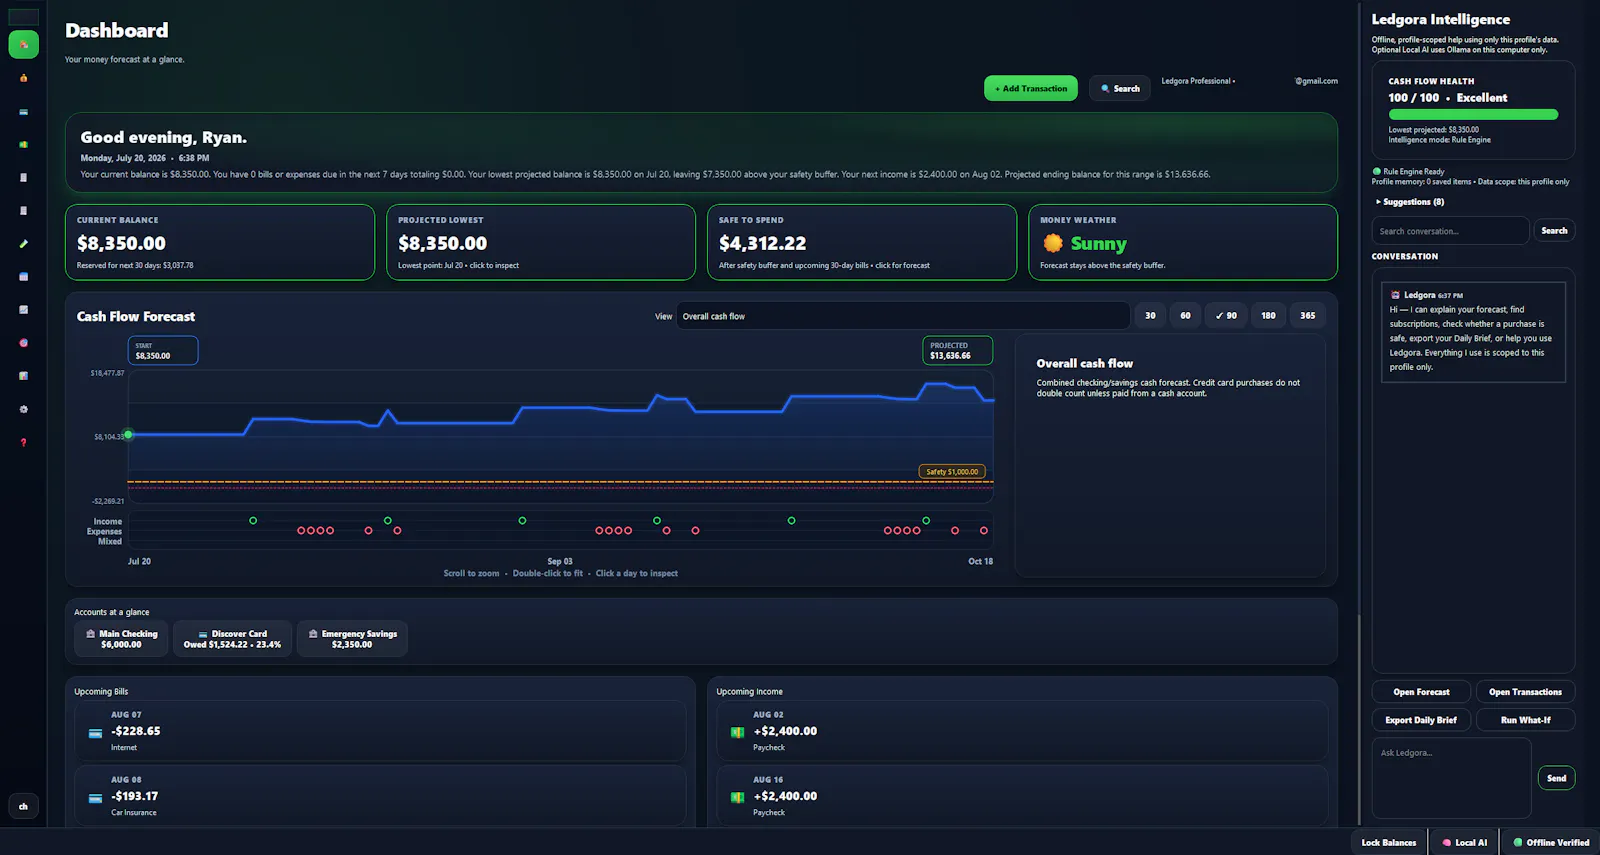Screen dimensions: 1600x855
Task: Select the Emergency Savings account chip
Action: pos(352,639)
